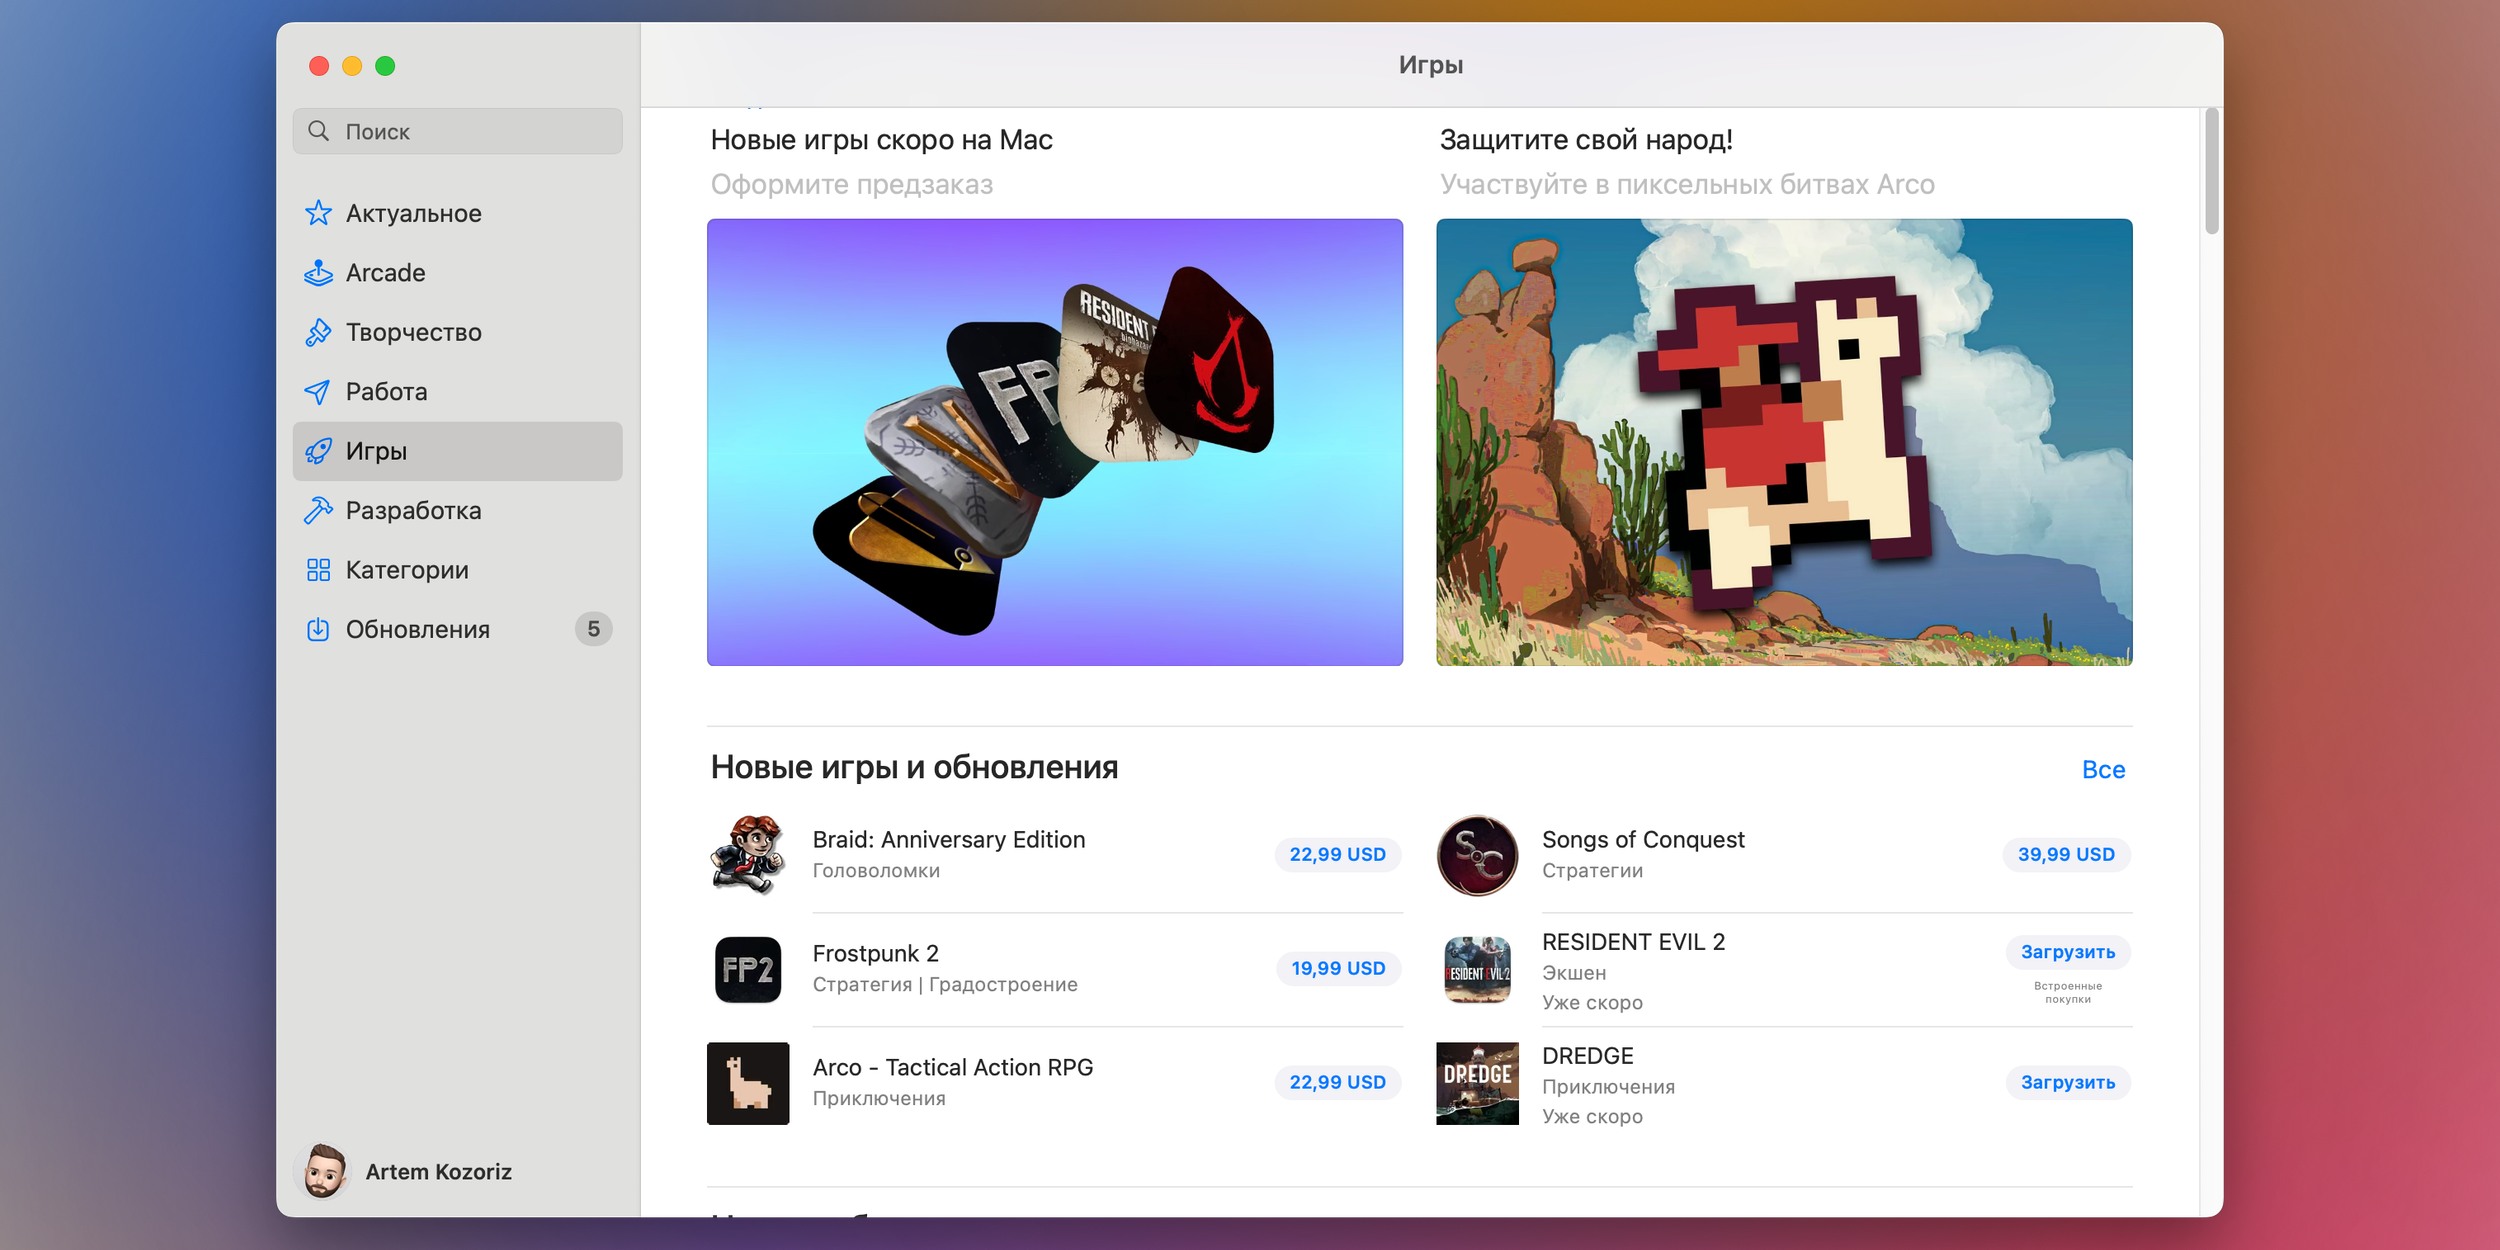Click Artem Kozoriz profile avatar

pos(323,1171)
